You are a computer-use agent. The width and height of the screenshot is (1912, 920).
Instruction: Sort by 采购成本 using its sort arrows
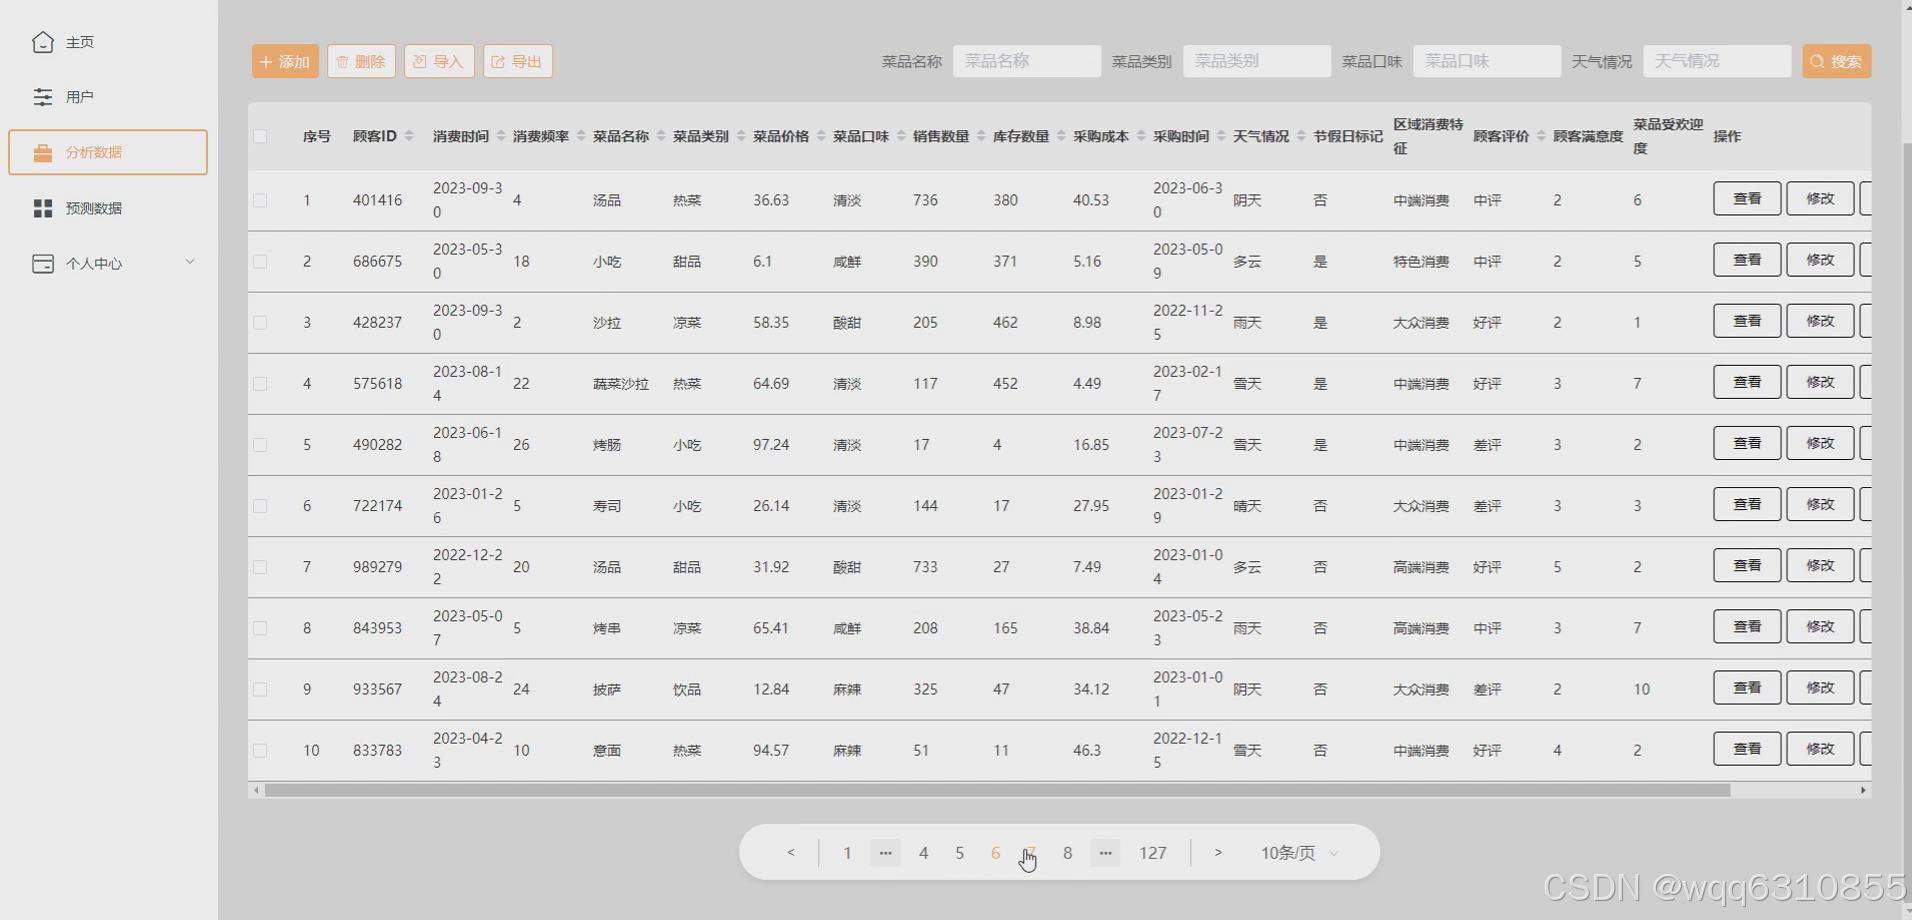pos(1141,136)
